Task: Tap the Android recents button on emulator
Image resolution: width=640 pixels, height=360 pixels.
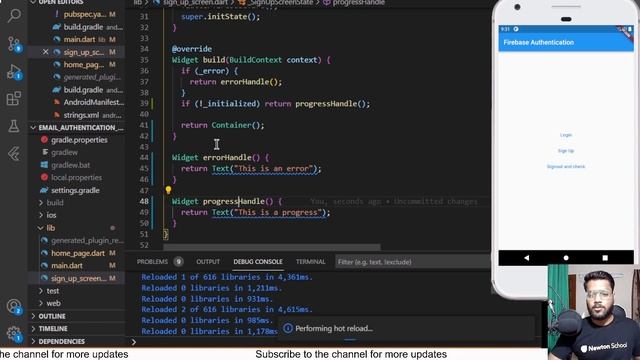Action: pos(605,258)
